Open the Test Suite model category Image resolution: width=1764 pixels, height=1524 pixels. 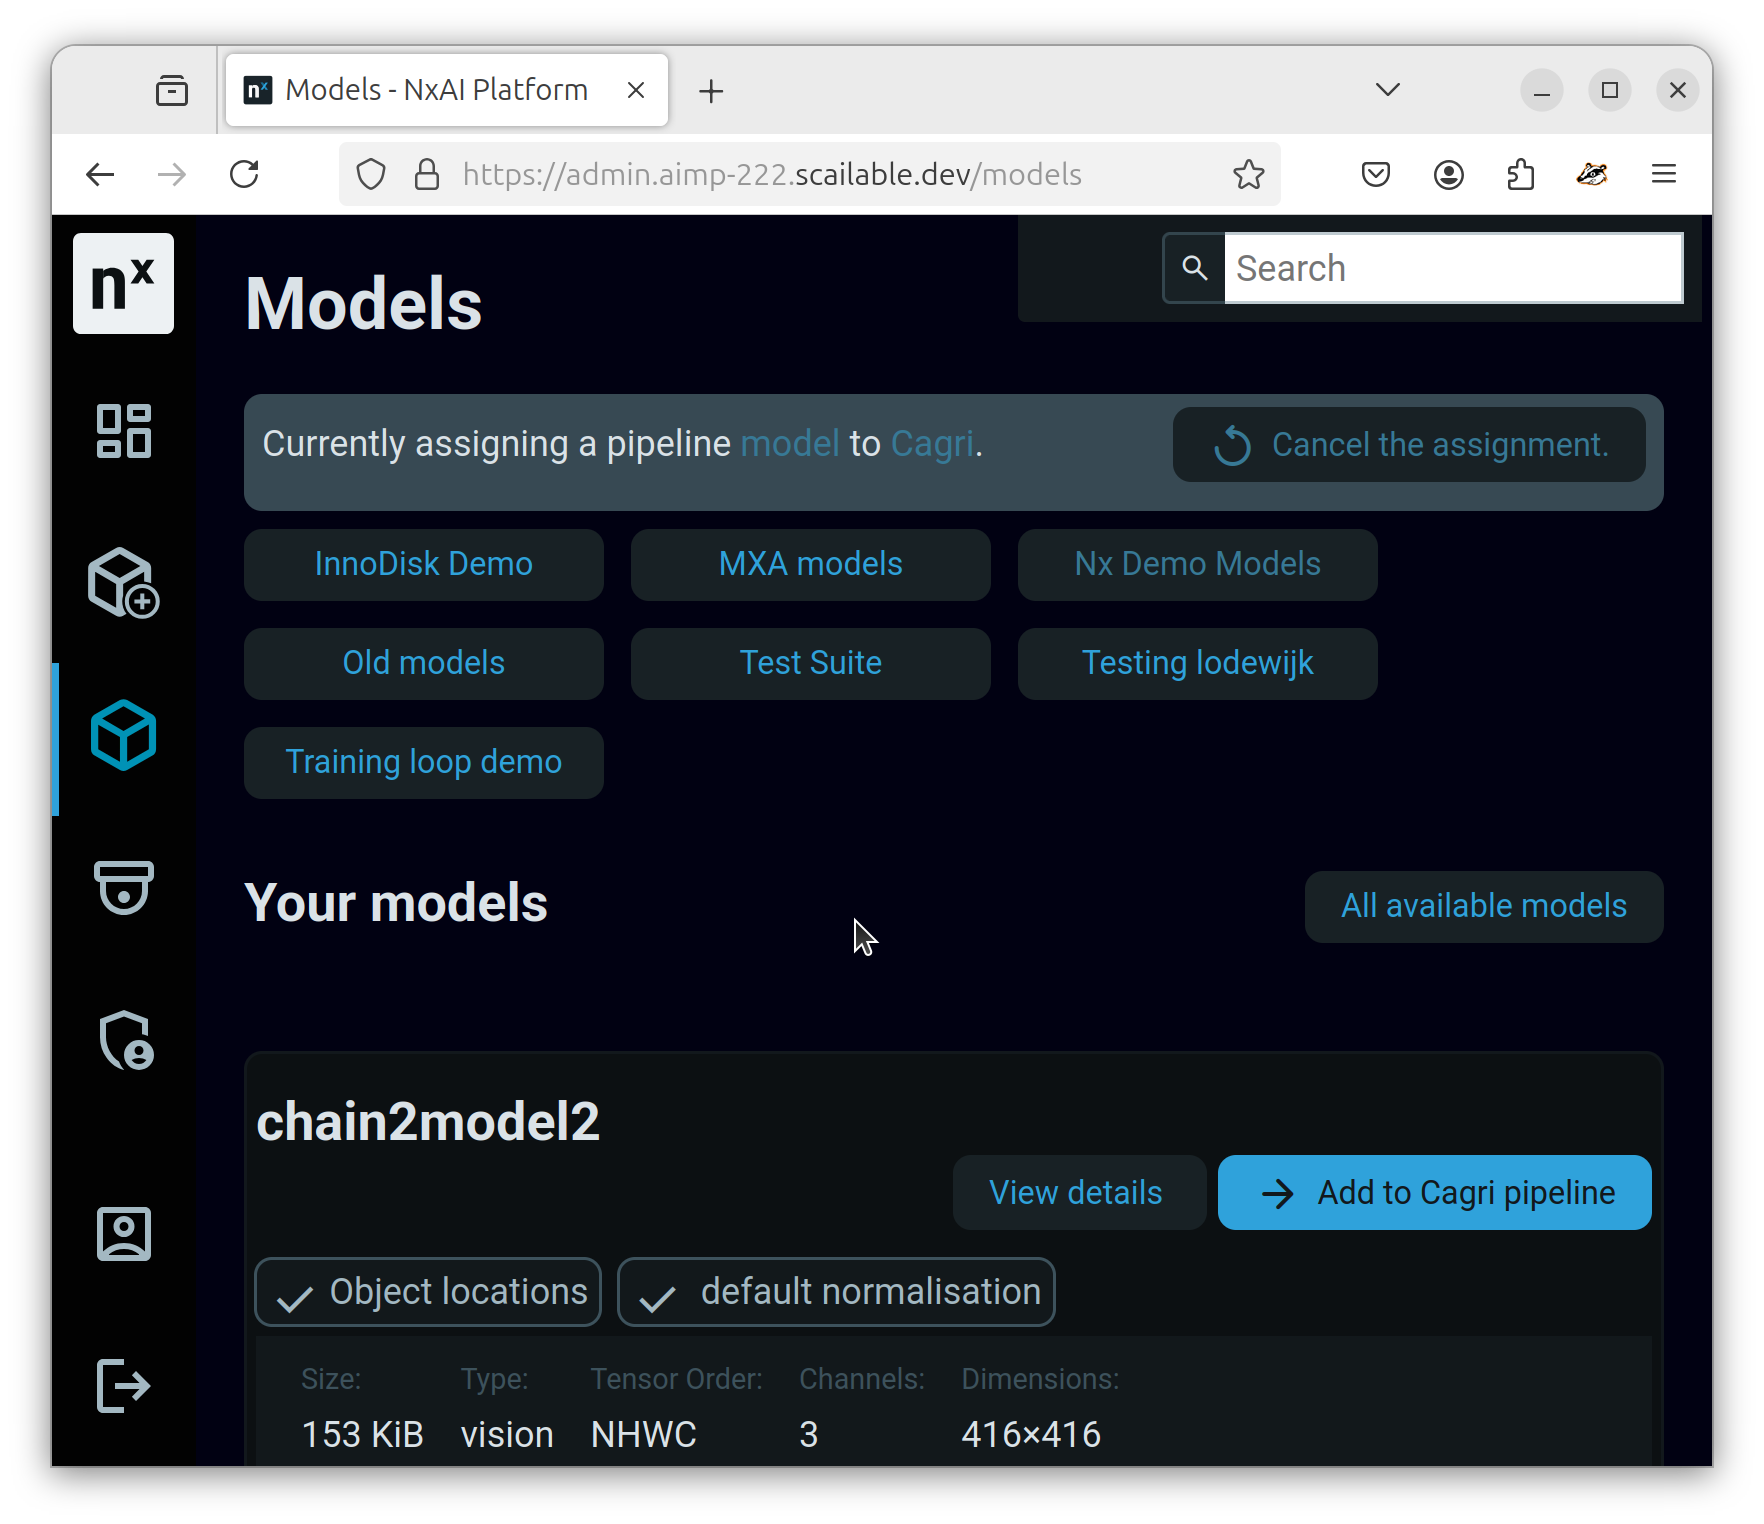tap(811, 664)
